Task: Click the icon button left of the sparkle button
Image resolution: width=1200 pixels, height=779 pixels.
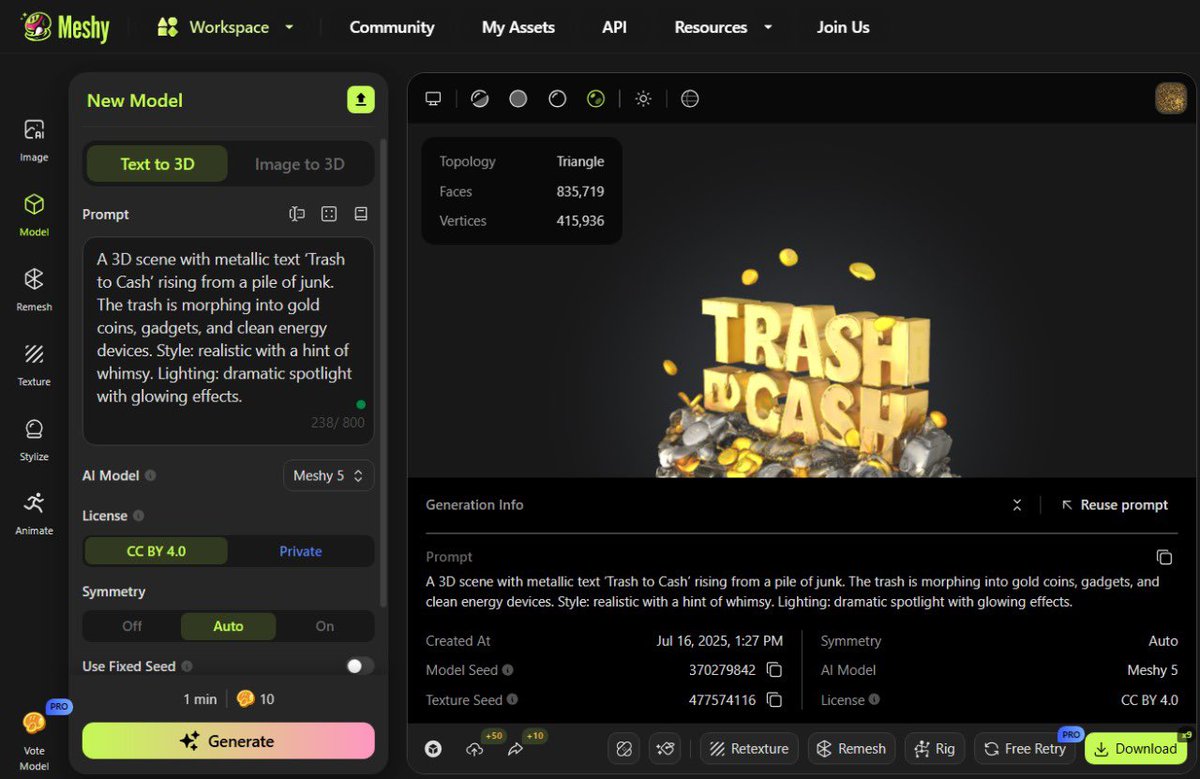Action: point(624,748)
